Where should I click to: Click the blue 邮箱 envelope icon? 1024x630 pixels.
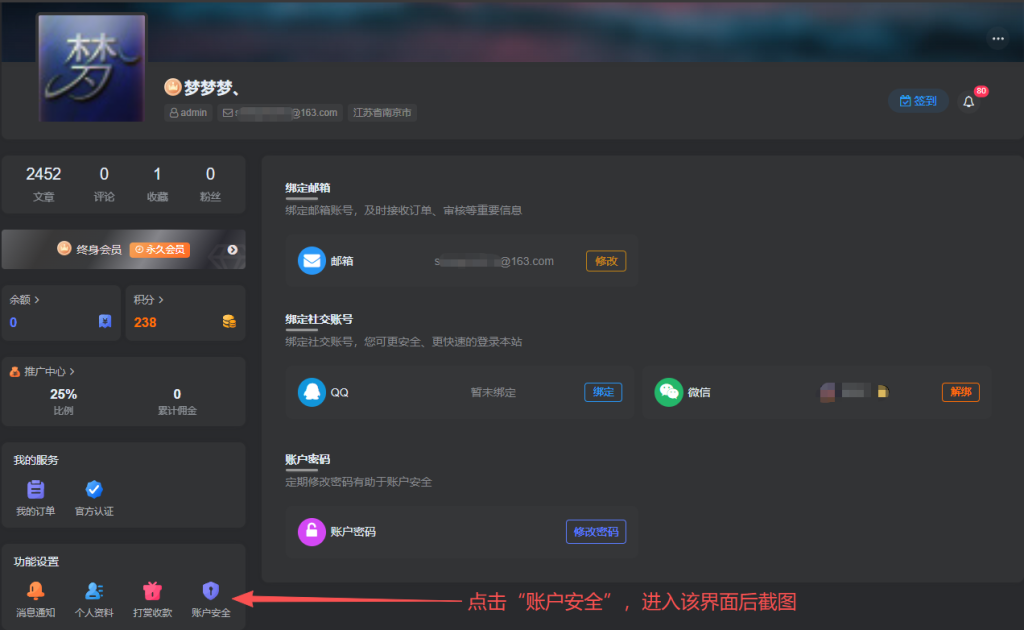tap(312, 261)
